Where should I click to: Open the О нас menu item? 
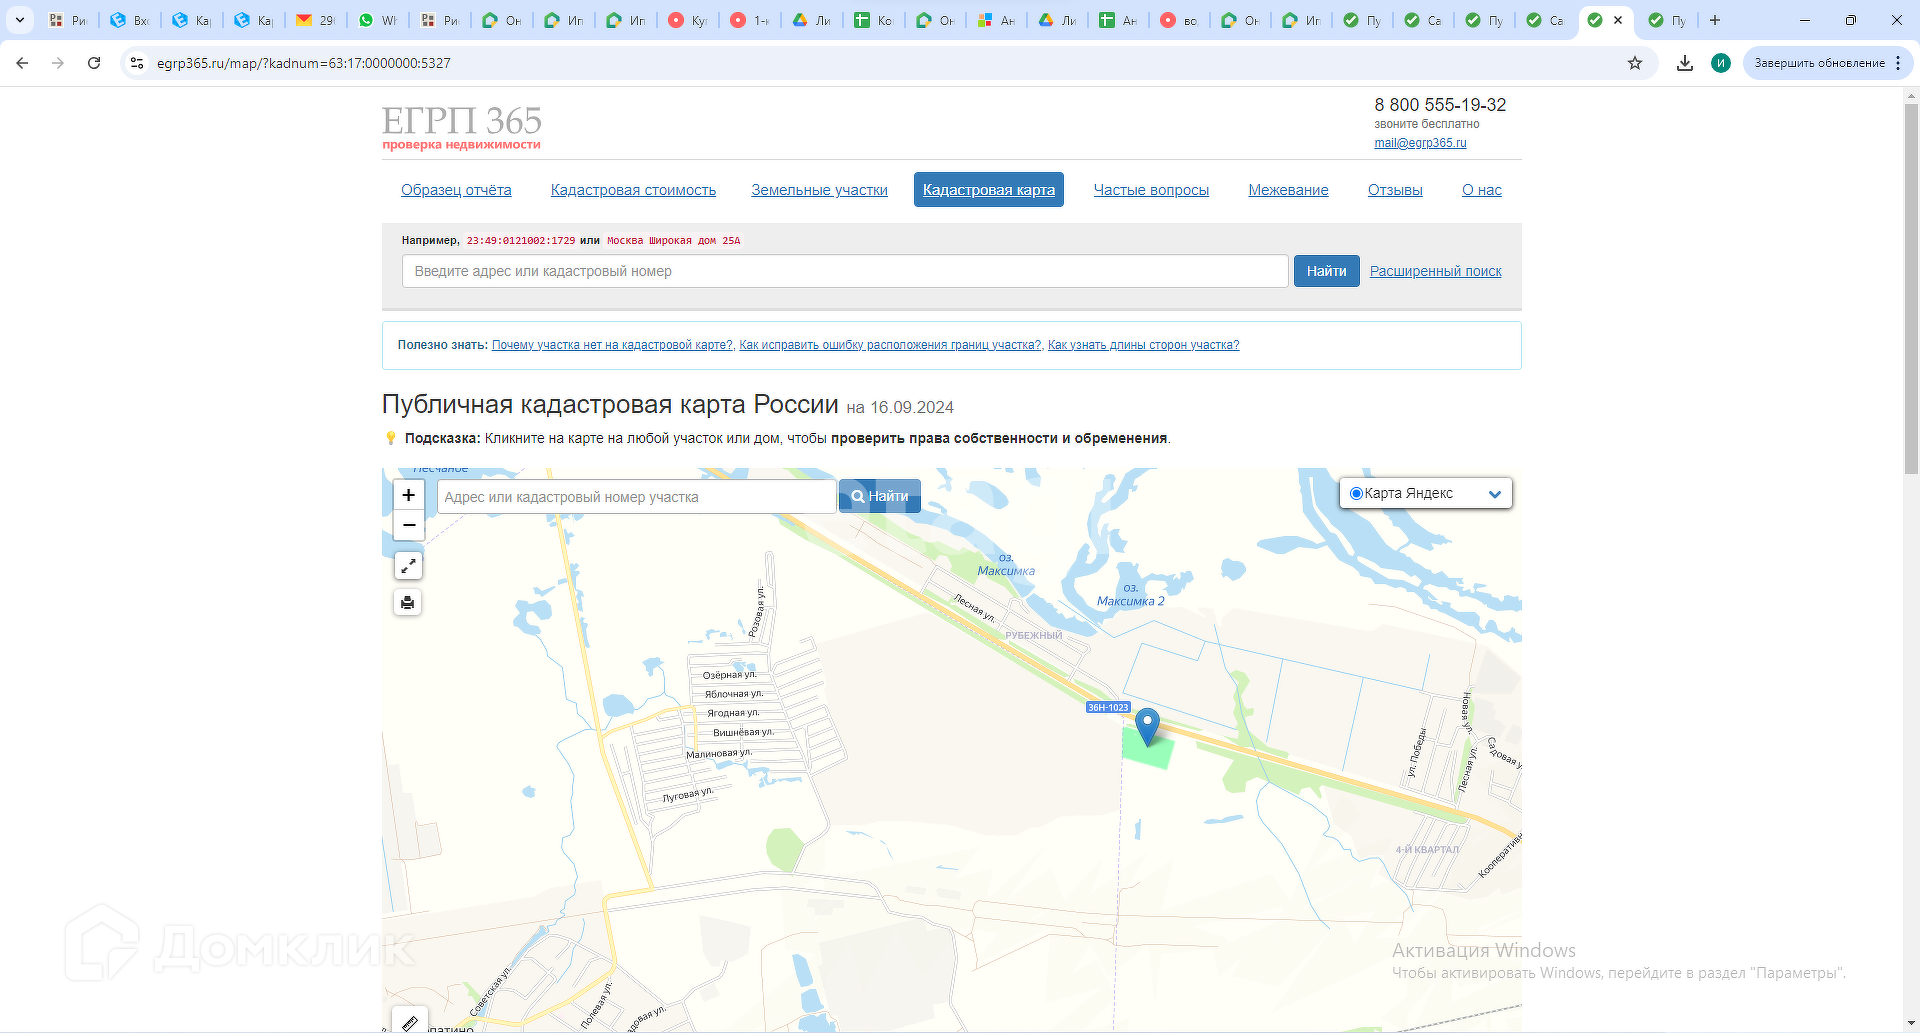click(1482, 190)
